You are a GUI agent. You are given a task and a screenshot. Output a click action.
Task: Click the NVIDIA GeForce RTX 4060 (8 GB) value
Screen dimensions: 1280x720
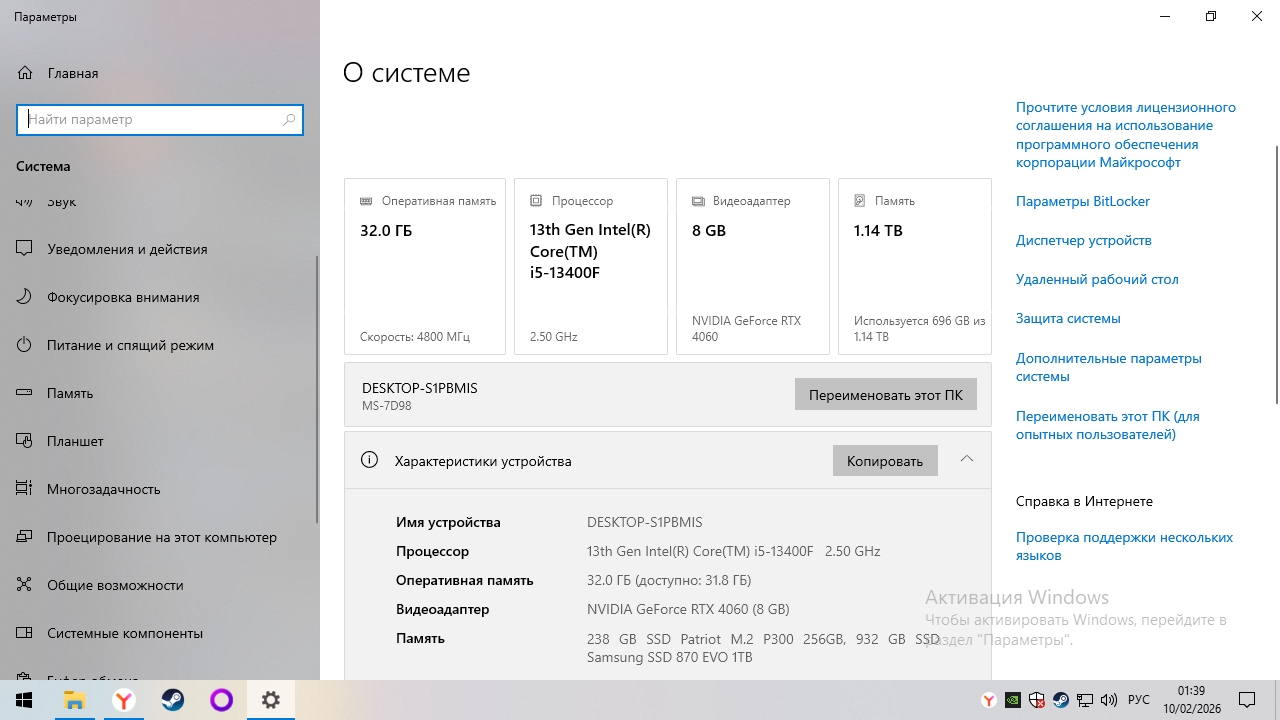[688, 609]
